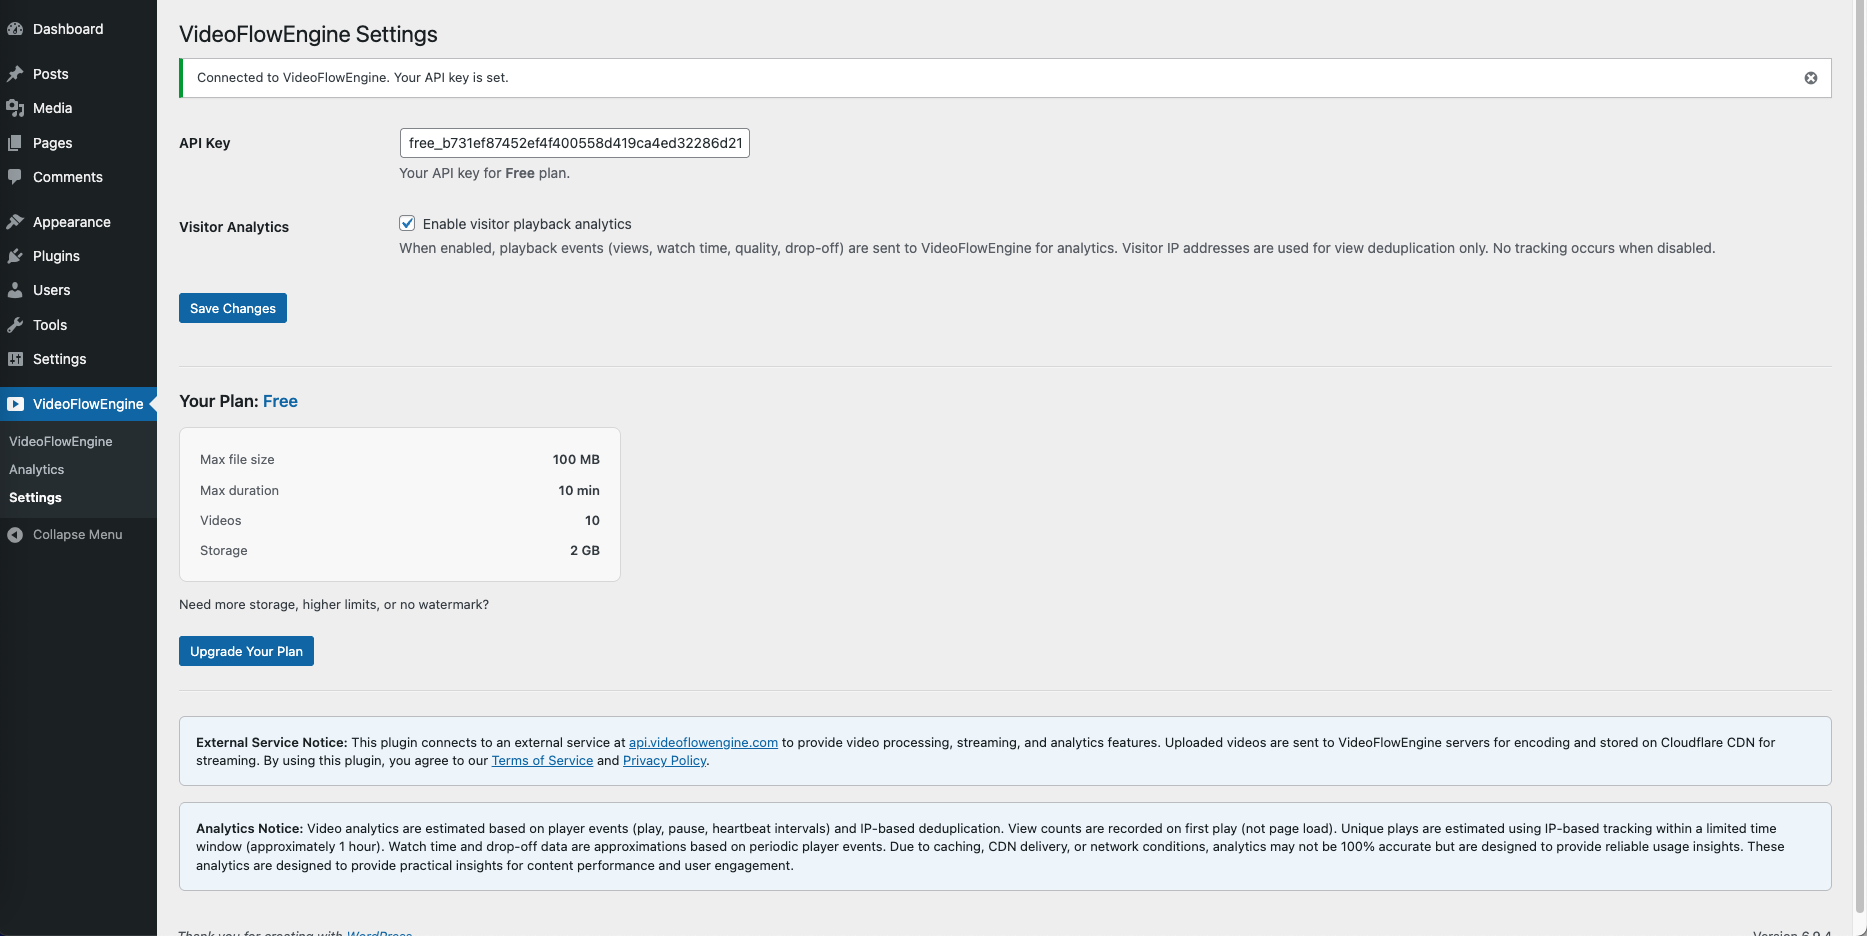Select the Tools wrench icon
Screen dimensions: 1867x936
16,324
